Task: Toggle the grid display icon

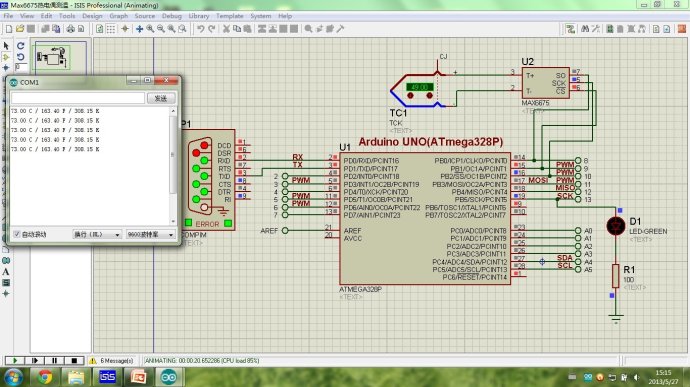Action: point(111,29)
